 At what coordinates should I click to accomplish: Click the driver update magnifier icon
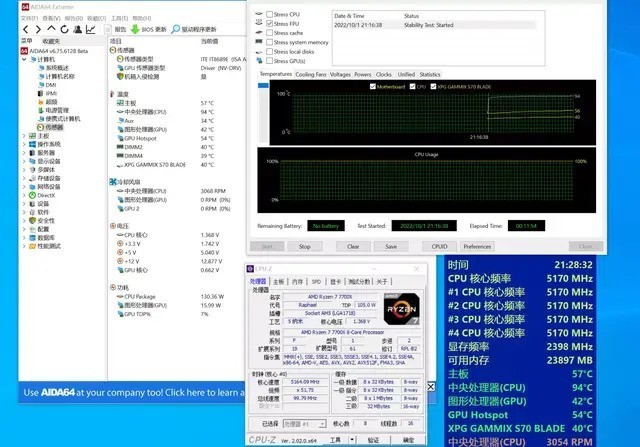[x=176, y=29]
